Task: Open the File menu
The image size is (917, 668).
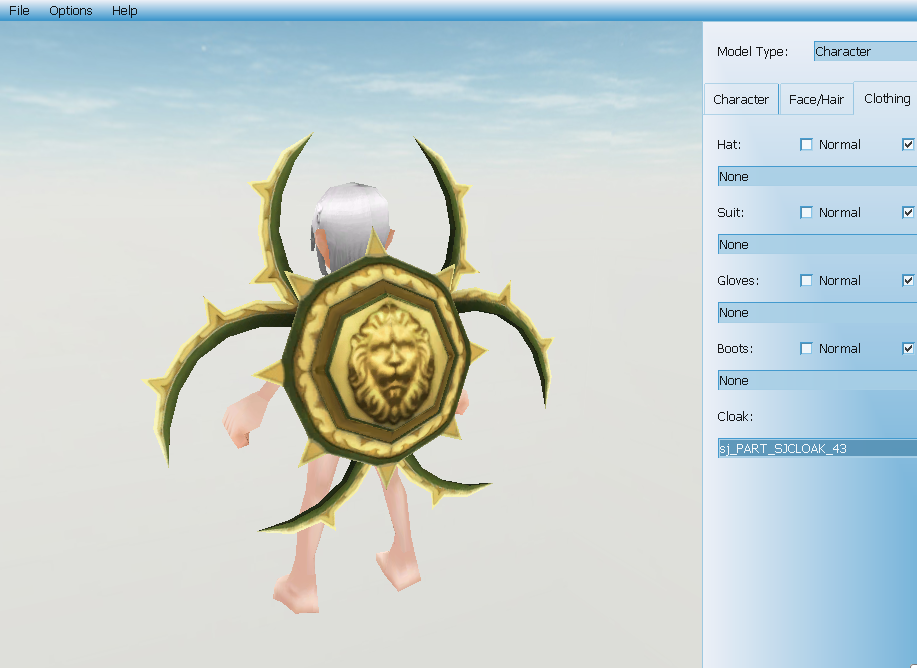Action: (19, 10)
